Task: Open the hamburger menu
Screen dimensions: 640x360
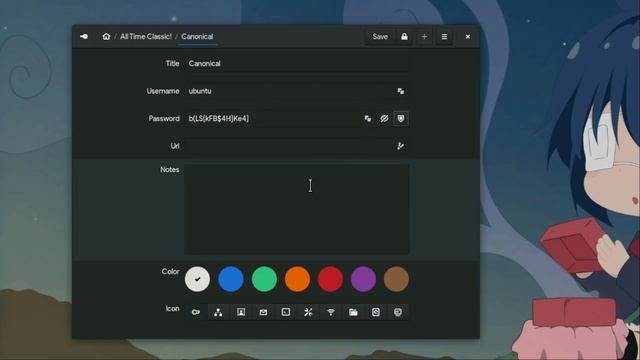Action: pos(444,37)
